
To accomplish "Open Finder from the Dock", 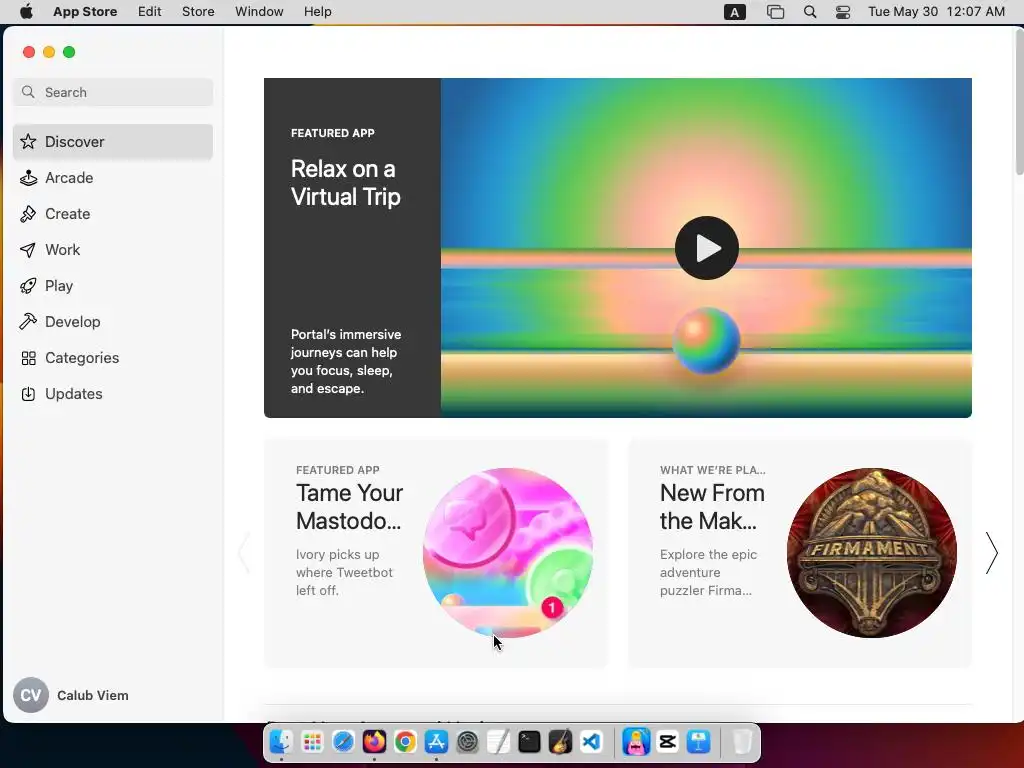I will click(281, 742).
